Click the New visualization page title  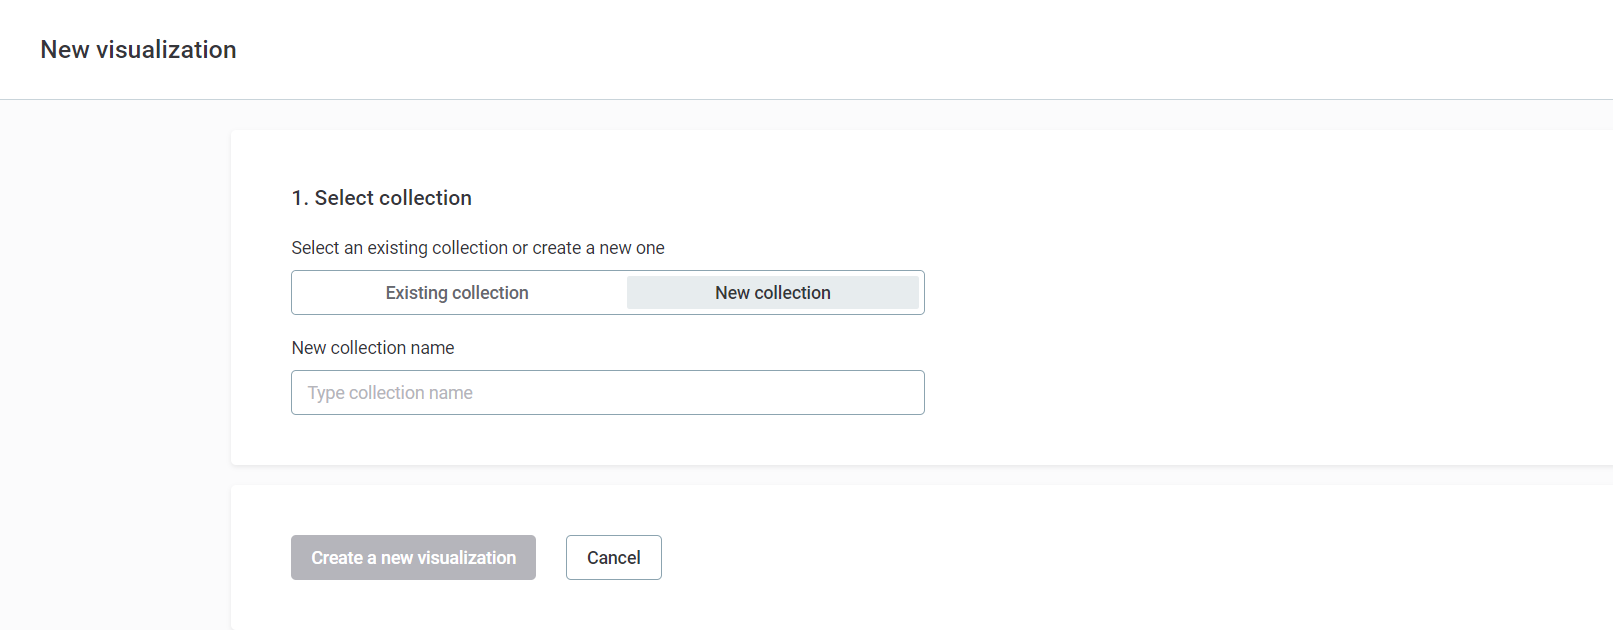click(138, 50)
